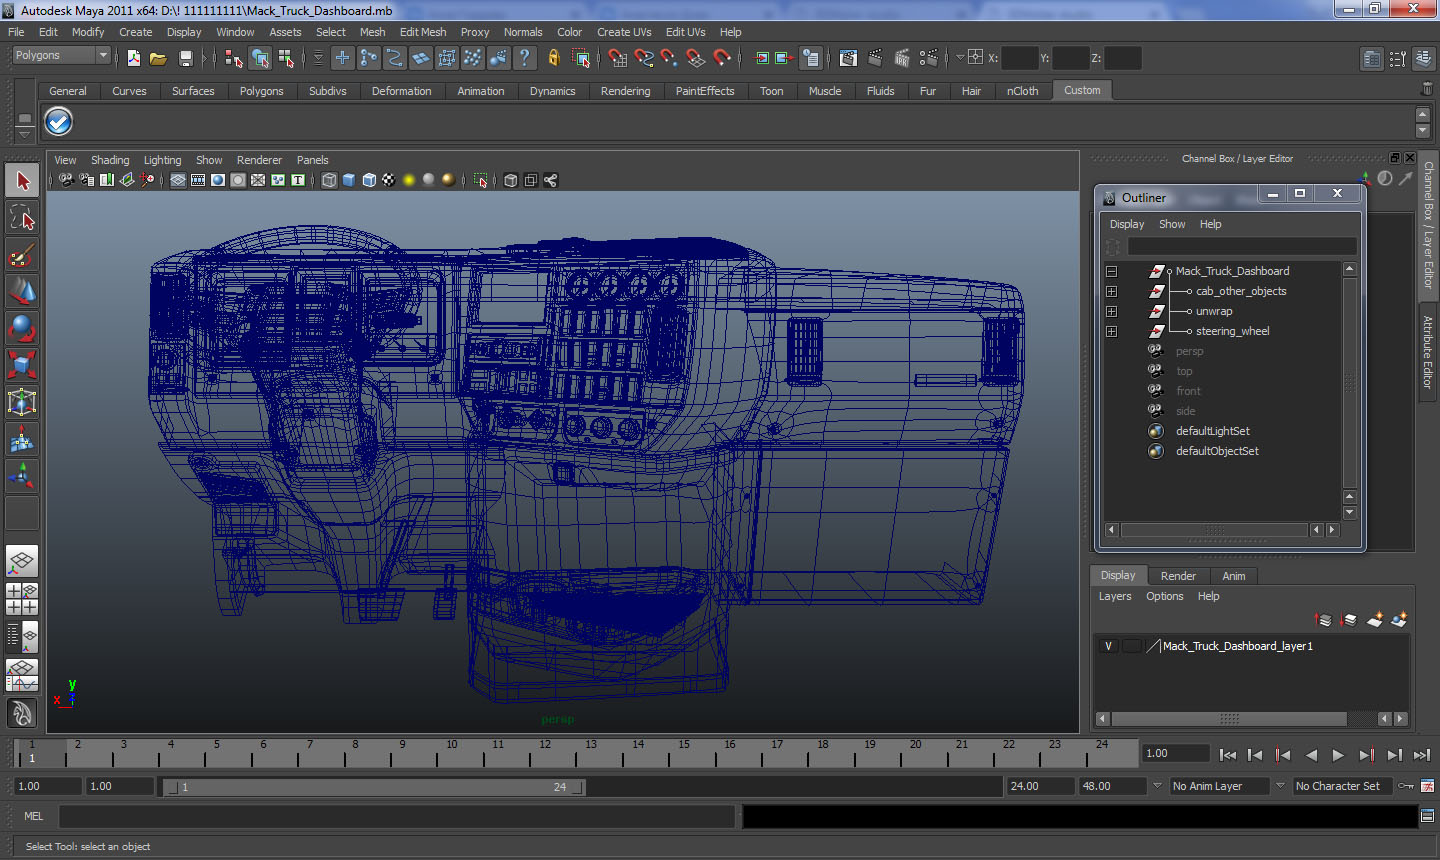Viewport: 1440px width, 860px height.
Task: Click the Outliner vertical scrollbar
Action: pyautogui.click(x=1349, y=383)
